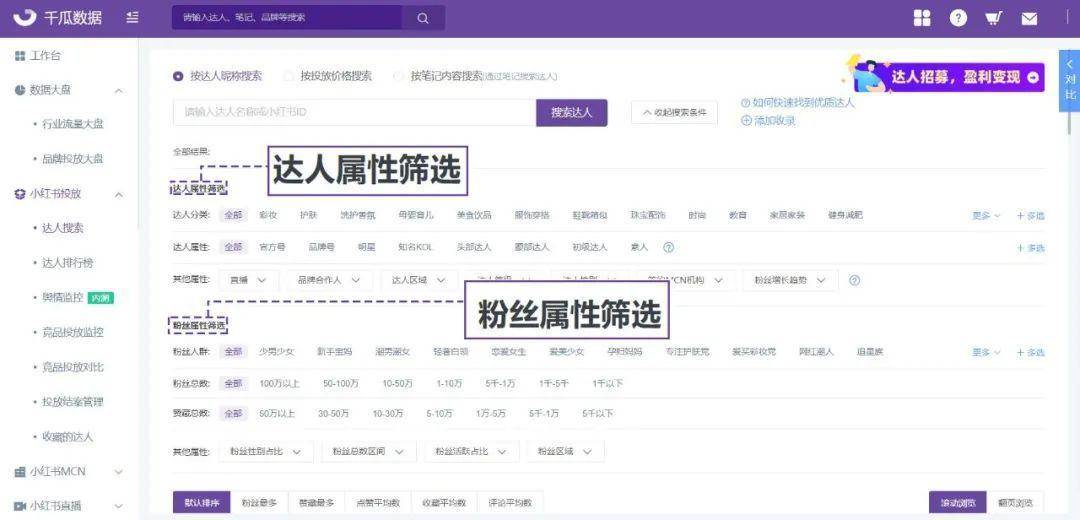Image resolution: width=1080 pixels, height=520 pixels.
Task: Focus the 达人名称 search input field
Action: click(355, 113)
